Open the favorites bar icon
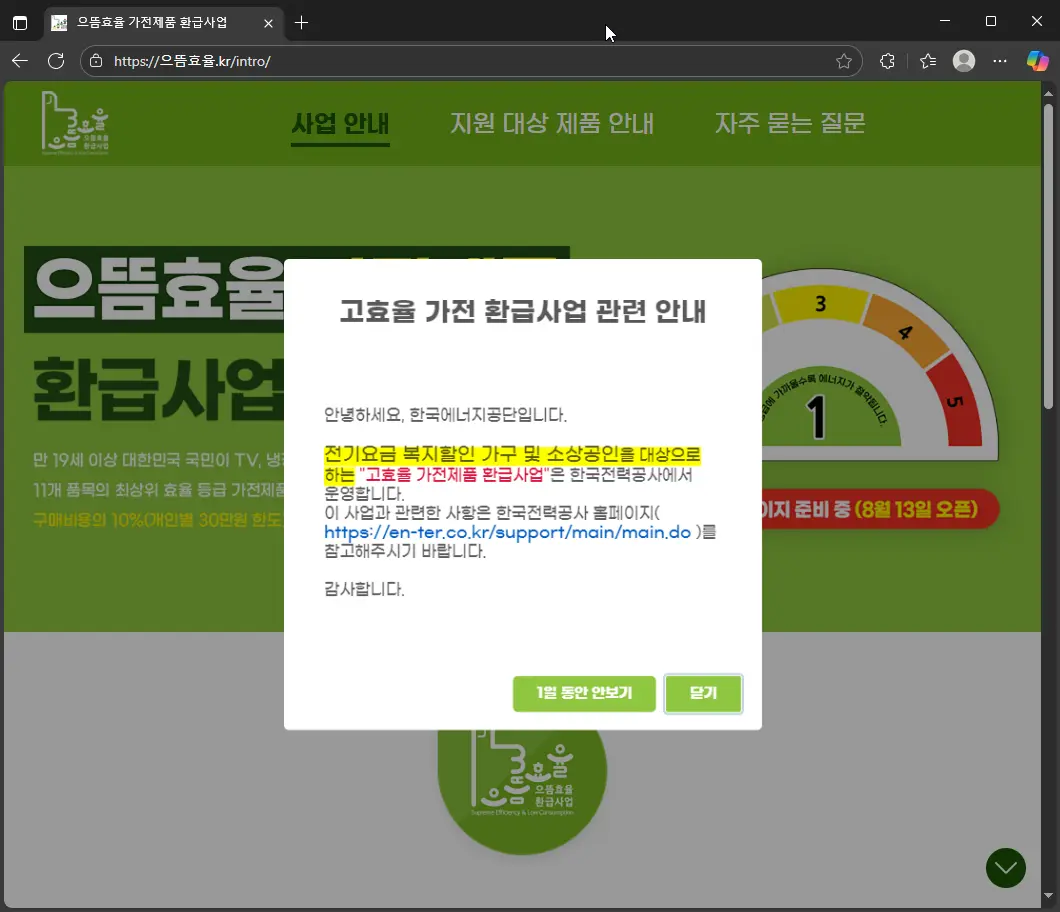The image size is (1060, 912). pyautogui.click(x=925, y=61)
